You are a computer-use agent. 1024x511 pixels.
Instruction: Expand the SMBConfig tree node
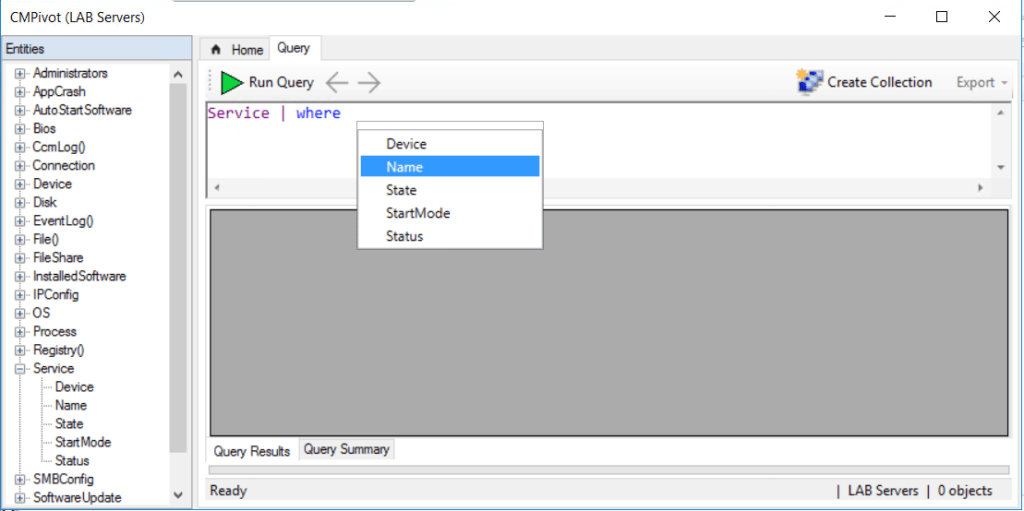19,480
